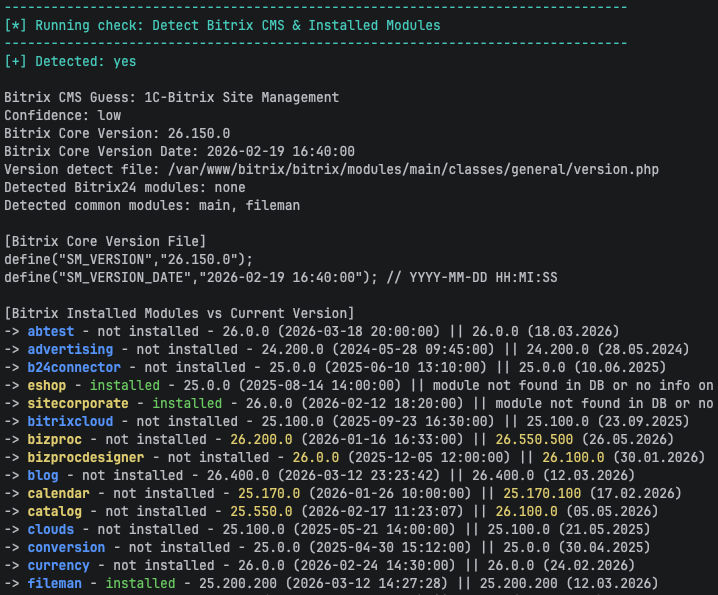
Task: Click the 'currency' module name
Action: (x=59, y=565)
